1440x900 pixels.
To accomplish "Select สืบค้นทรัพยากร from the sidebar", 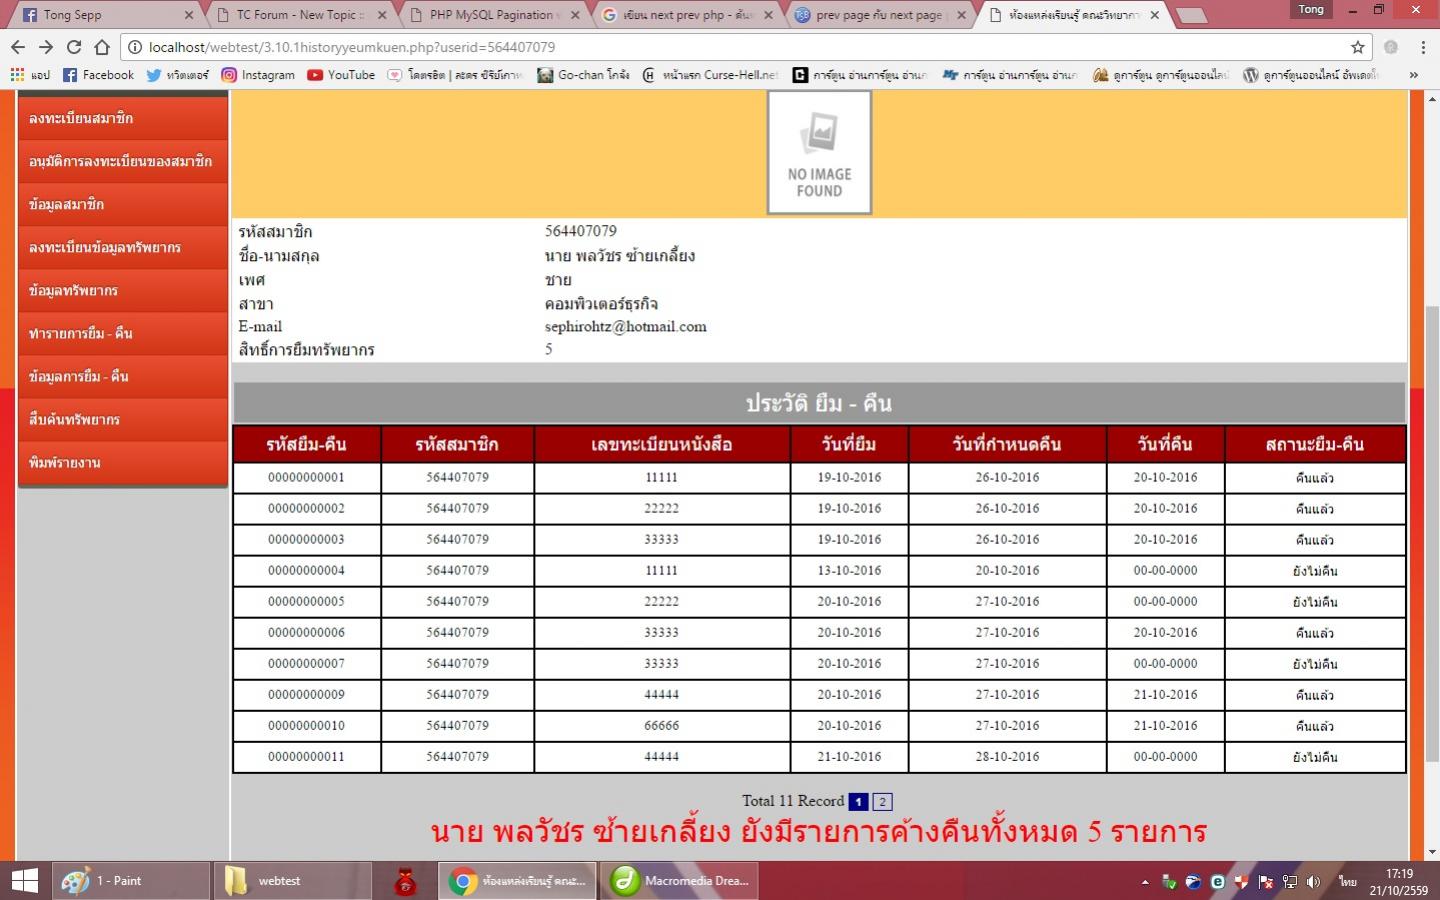I will click(123, 419).
